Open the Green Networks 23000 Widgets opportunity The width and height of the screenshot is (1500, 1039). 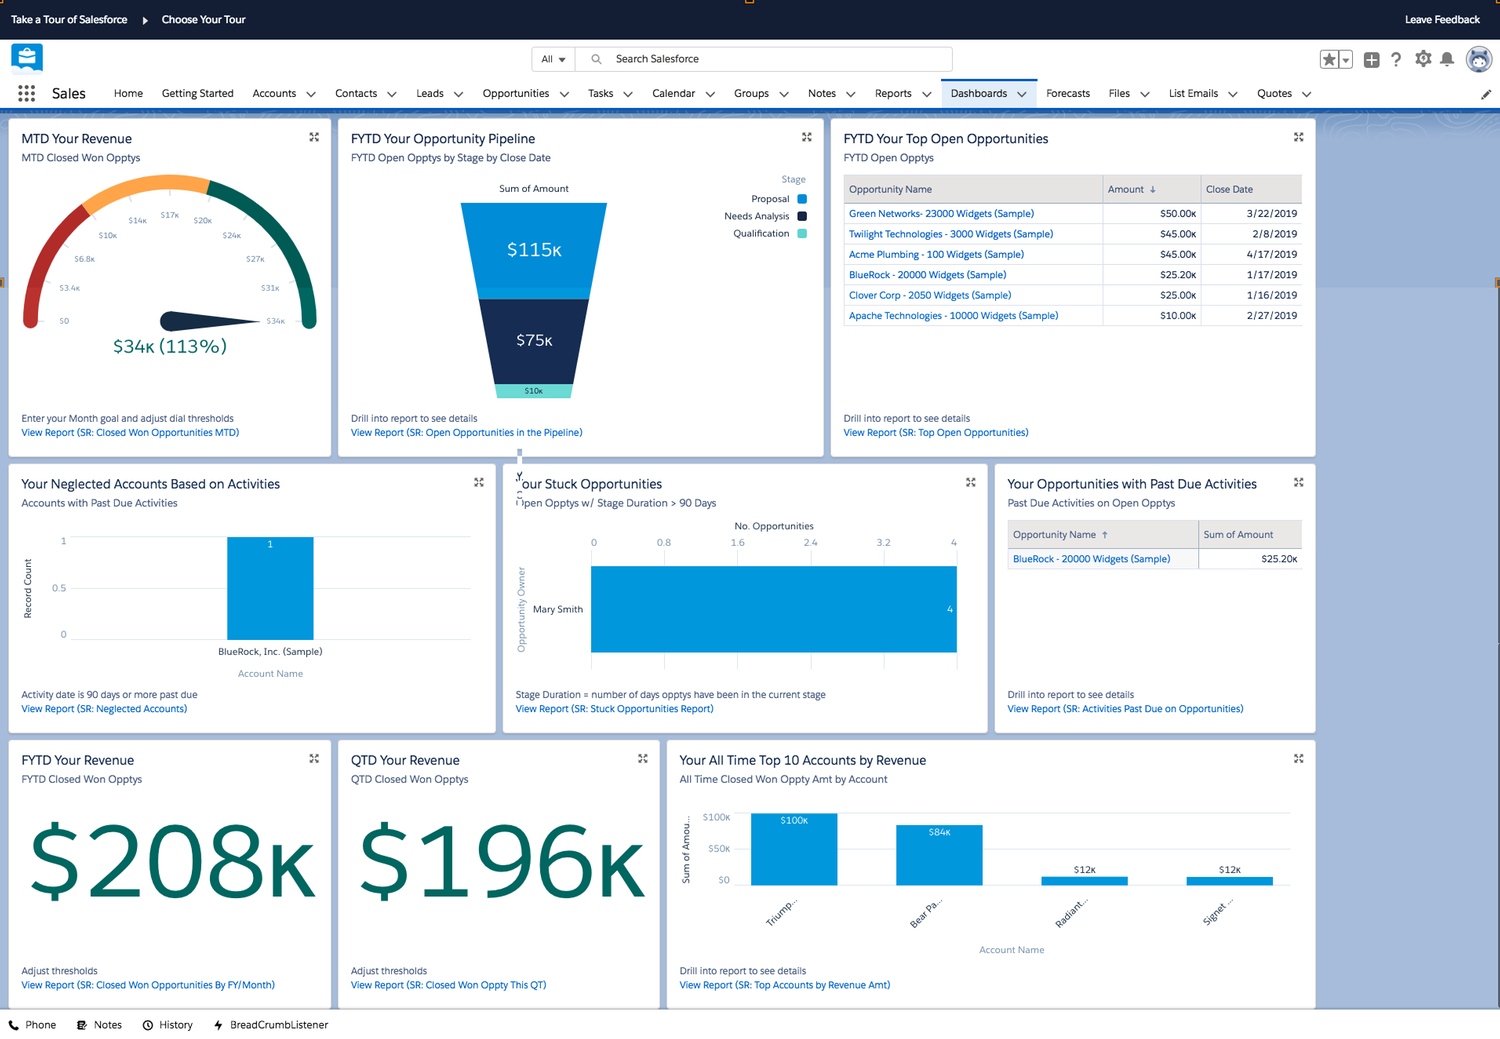tap(941, 213)
